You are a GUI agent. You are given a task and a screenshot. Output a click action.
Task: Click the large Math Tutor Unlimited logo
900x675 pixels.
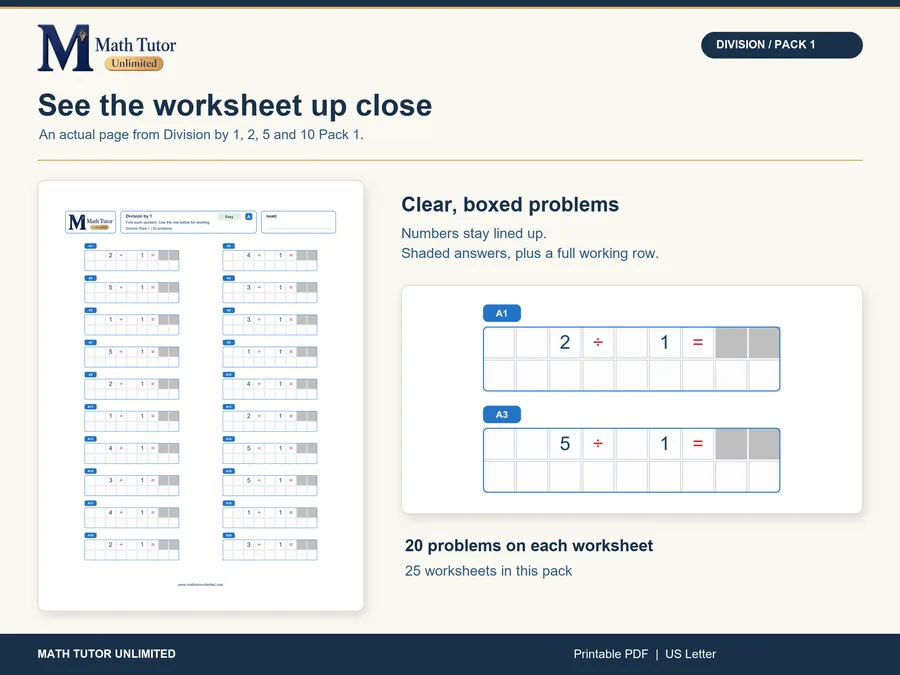point(107,48)
